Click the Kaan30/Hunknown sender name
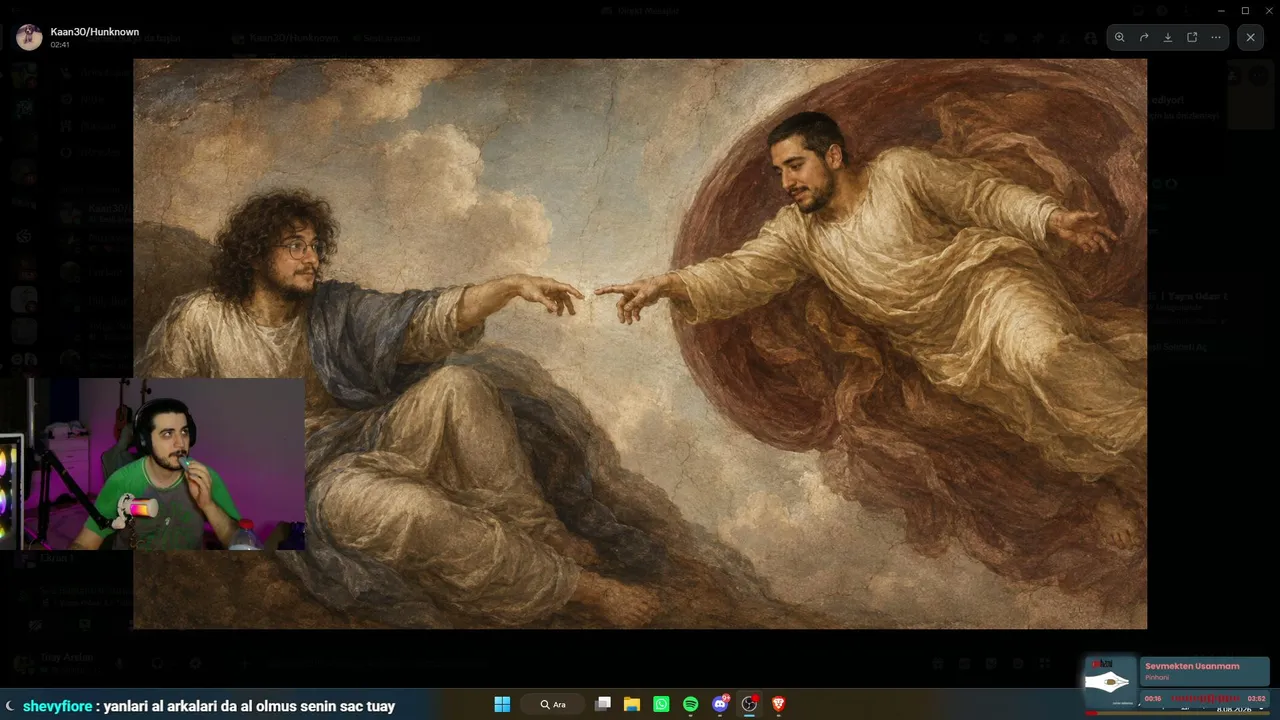Image resolution: width=1280 pixels, height=720 pixels. click(x=95, y=32)
